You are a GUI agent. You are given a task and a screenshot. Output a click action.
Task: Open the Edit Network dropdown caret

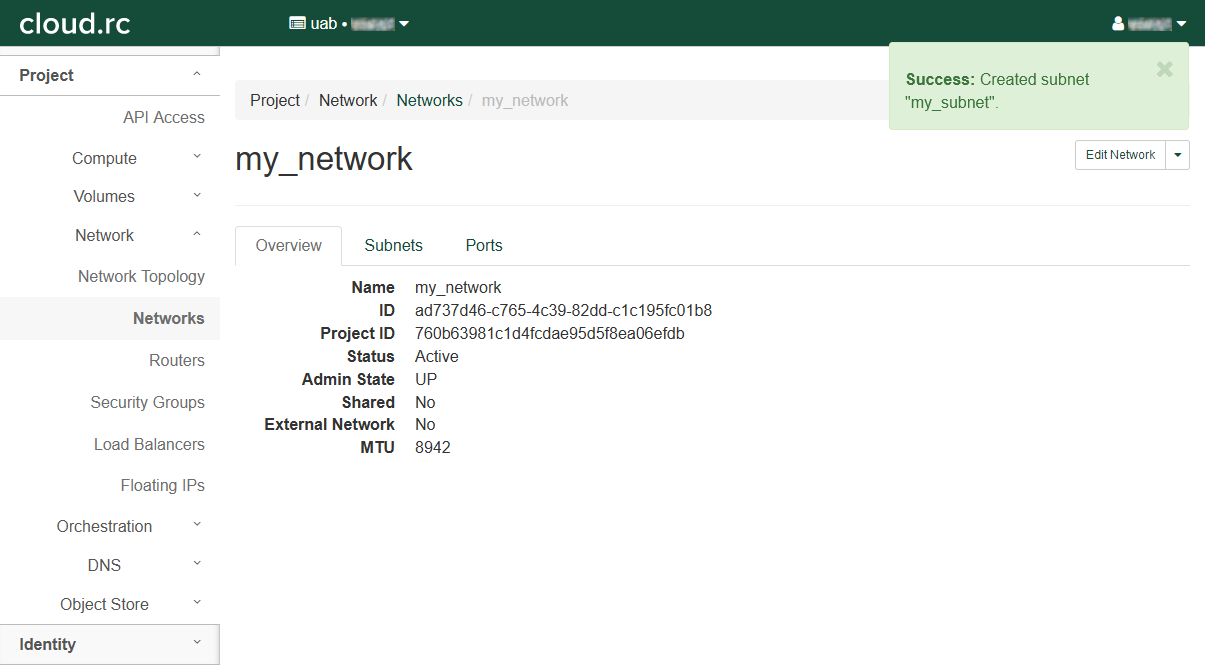[1177, 155]
